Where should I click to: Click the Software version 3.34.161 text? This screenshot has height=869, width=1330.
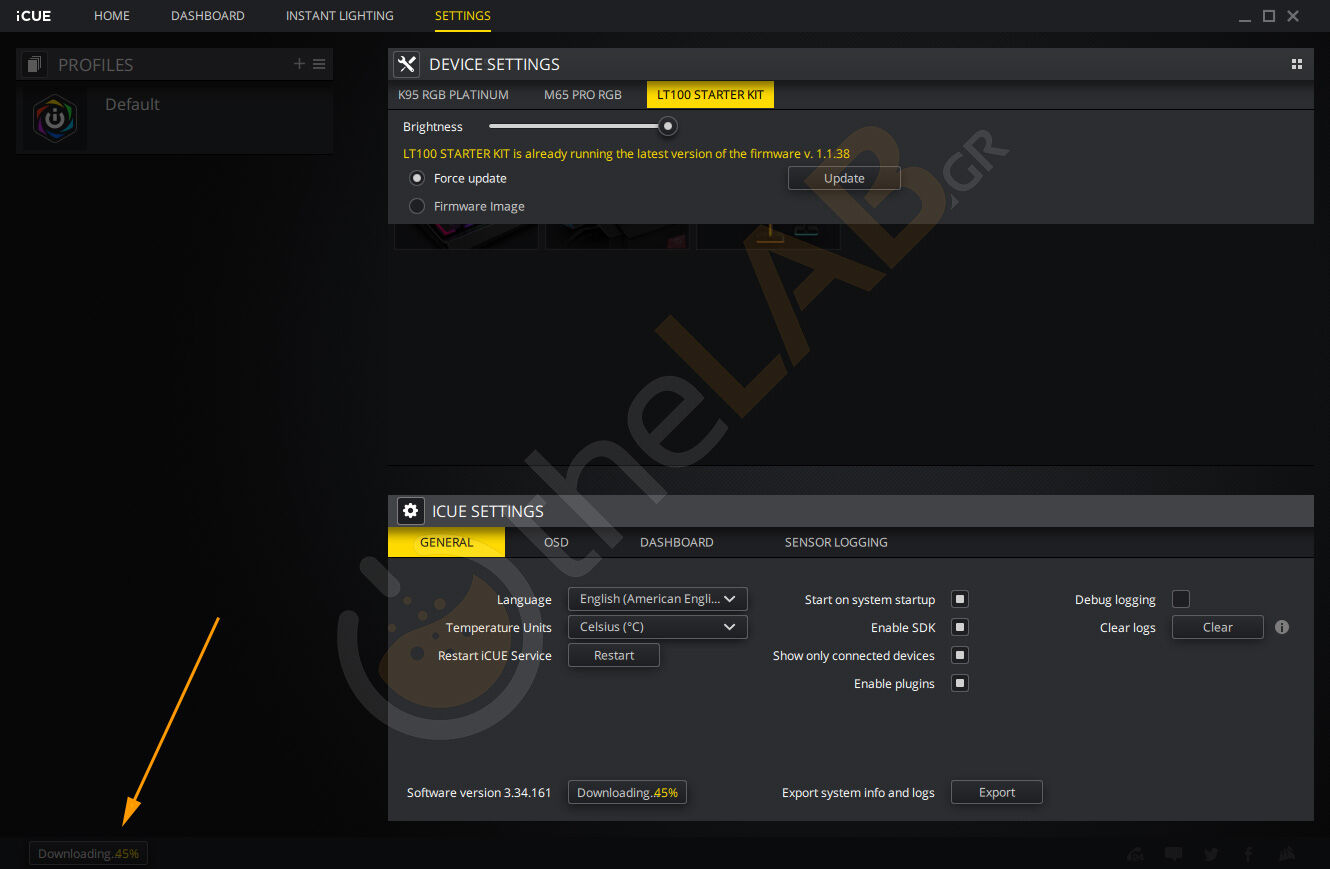479,793
